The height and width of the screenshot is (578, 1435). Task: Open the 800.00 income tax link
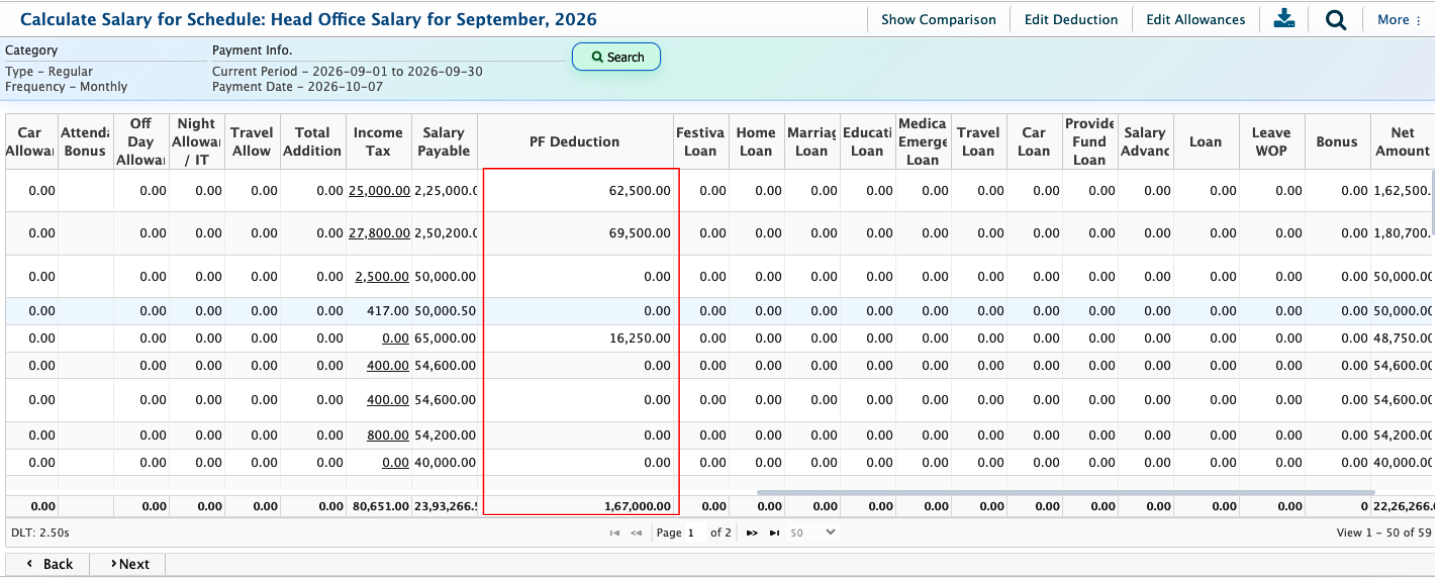point(388,435)
